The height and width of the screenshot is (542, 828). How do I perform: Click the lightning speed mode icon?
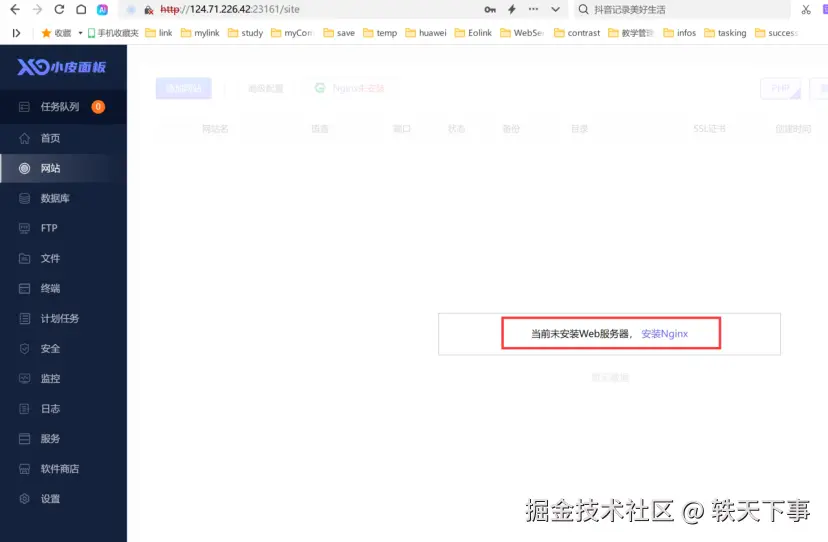512,10
